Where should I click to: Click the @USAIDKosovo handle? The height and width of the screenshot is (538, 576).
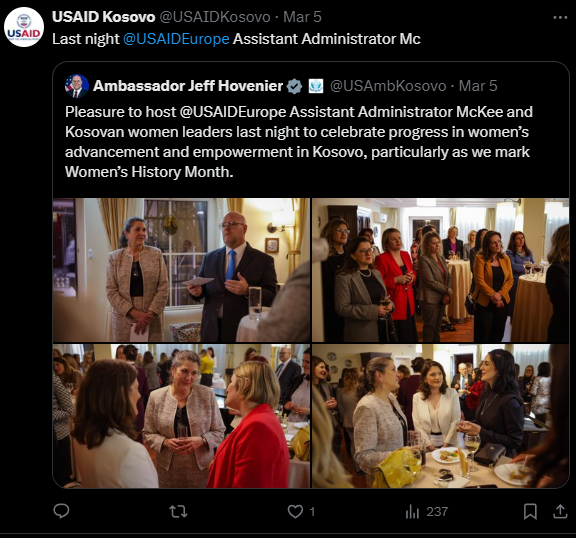[x=215, y=17]
